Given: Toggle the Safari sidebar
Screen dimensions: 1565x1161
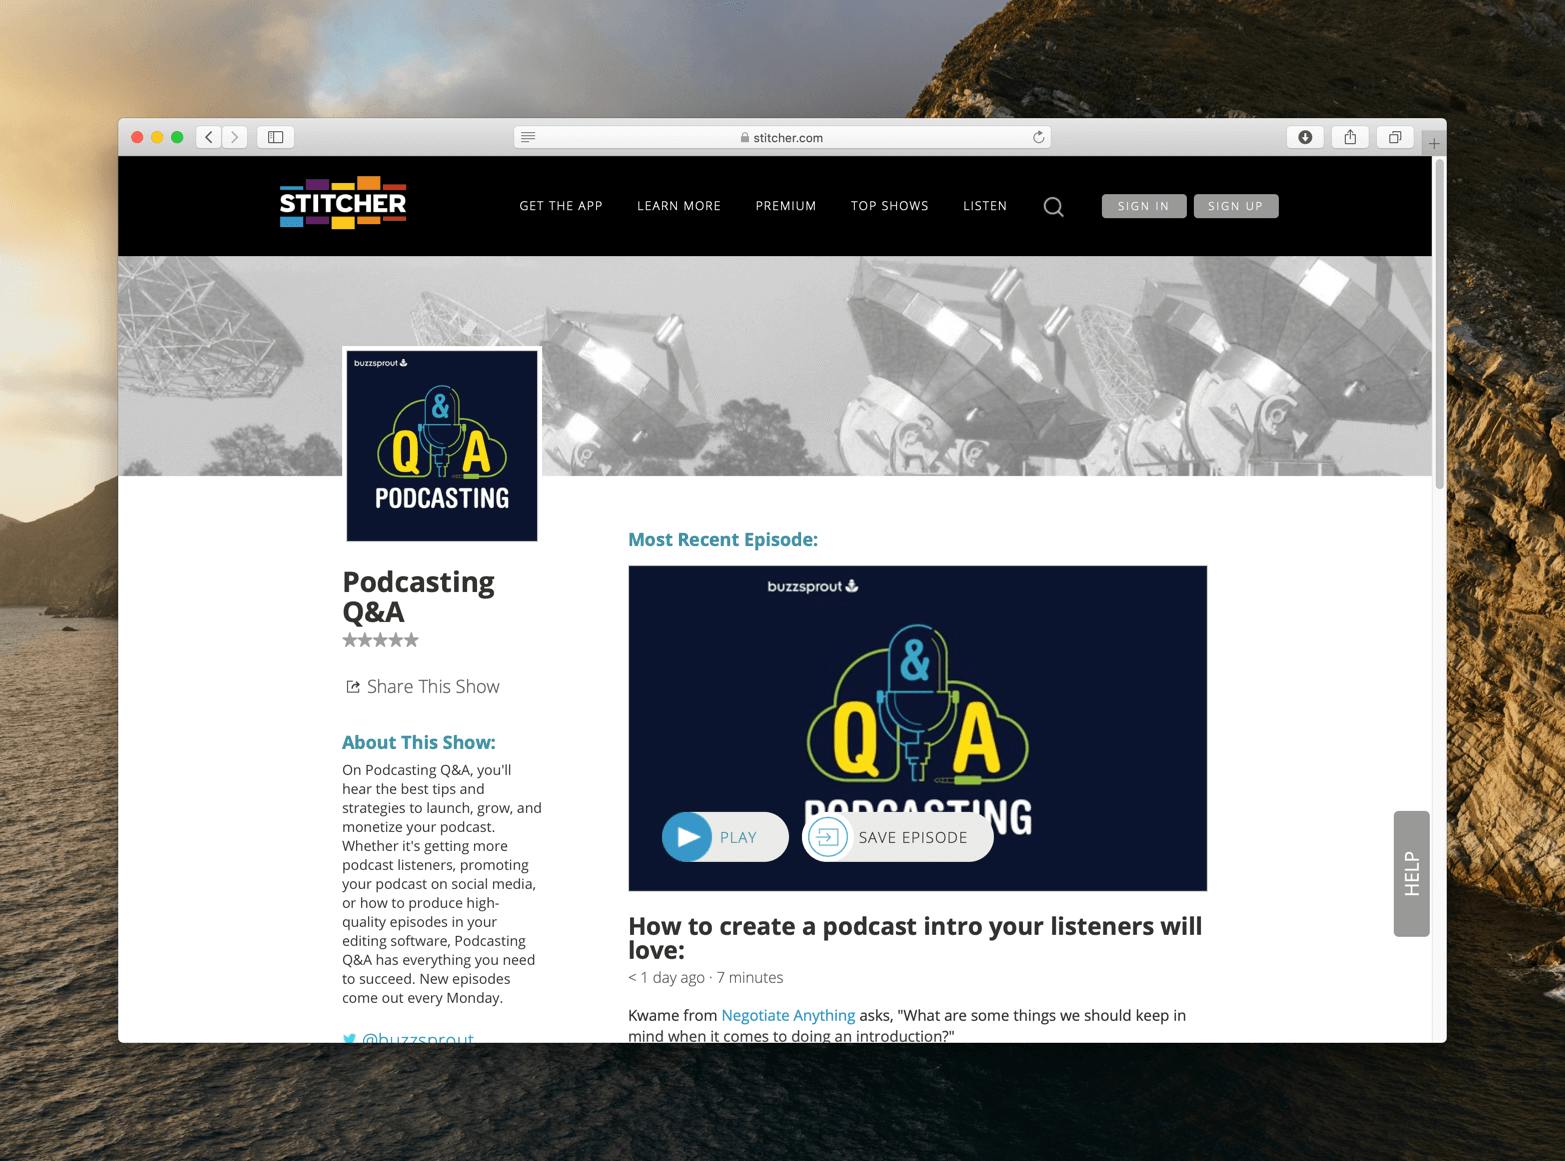Looking at the screenshot, I should (x=274, y=137).
